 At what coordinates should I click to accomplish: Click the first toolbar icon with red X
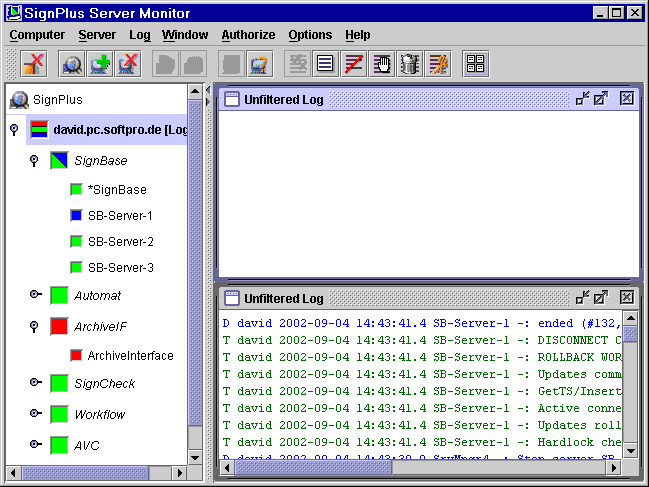(34, 65)
